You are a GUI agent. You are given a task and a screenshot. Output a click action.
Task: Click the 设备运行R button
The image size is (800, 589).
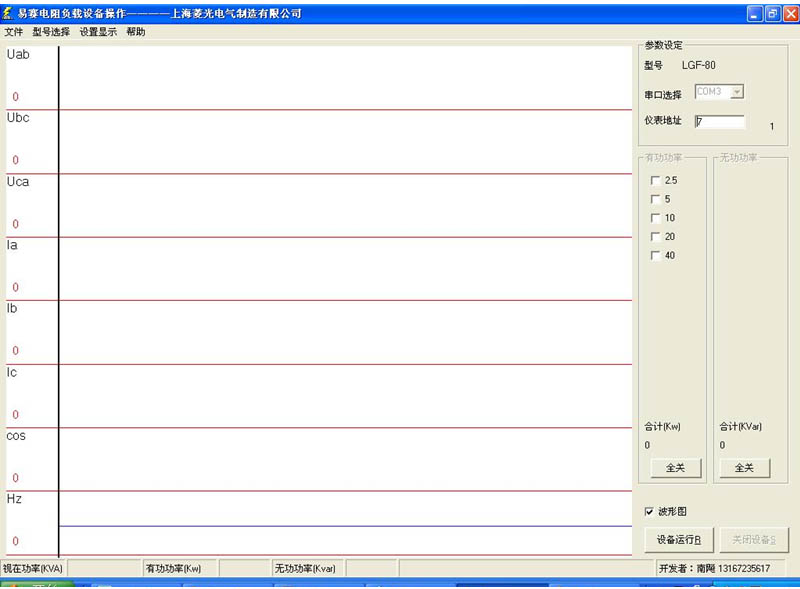point(678,540)
